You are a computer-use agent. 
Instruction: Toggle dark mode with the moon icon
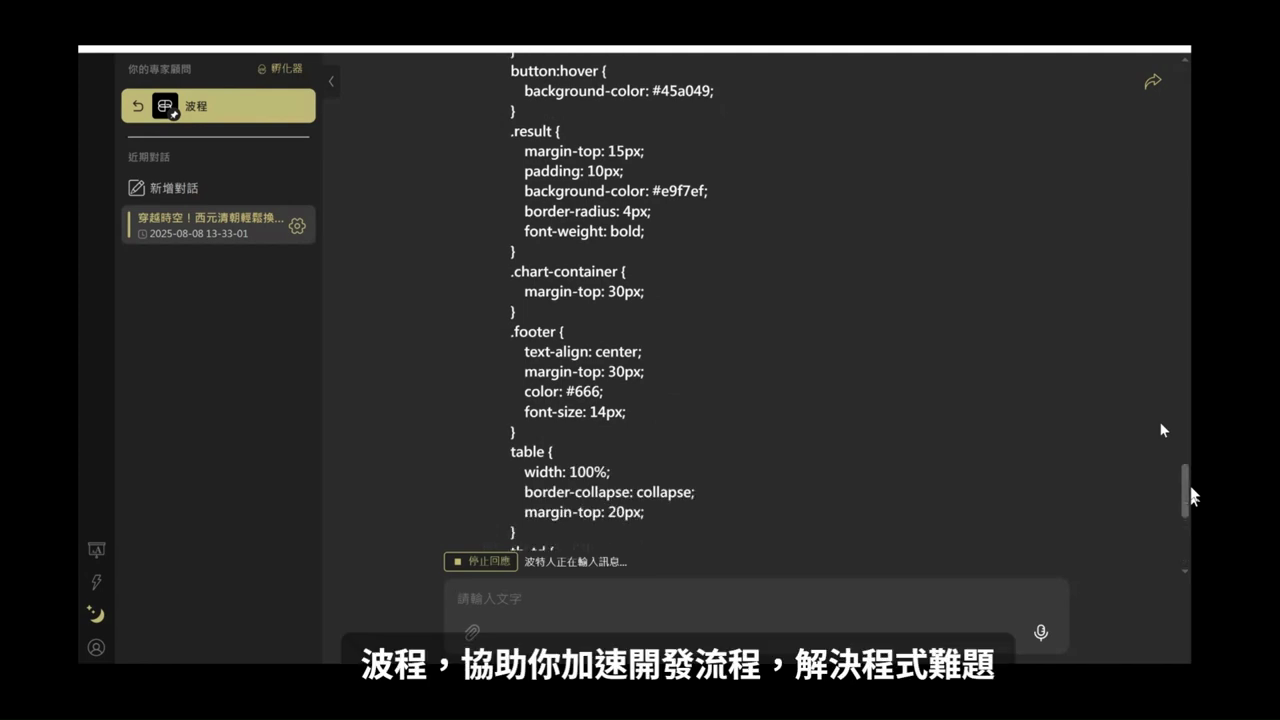96,614
